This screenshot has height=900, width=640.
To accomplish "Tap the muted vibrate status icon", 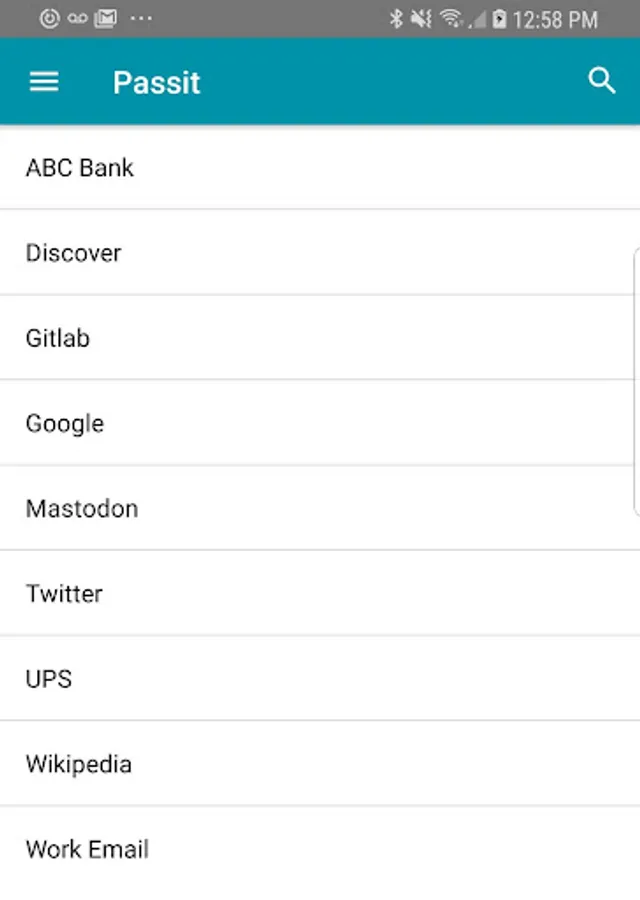I will coord(421,19).
